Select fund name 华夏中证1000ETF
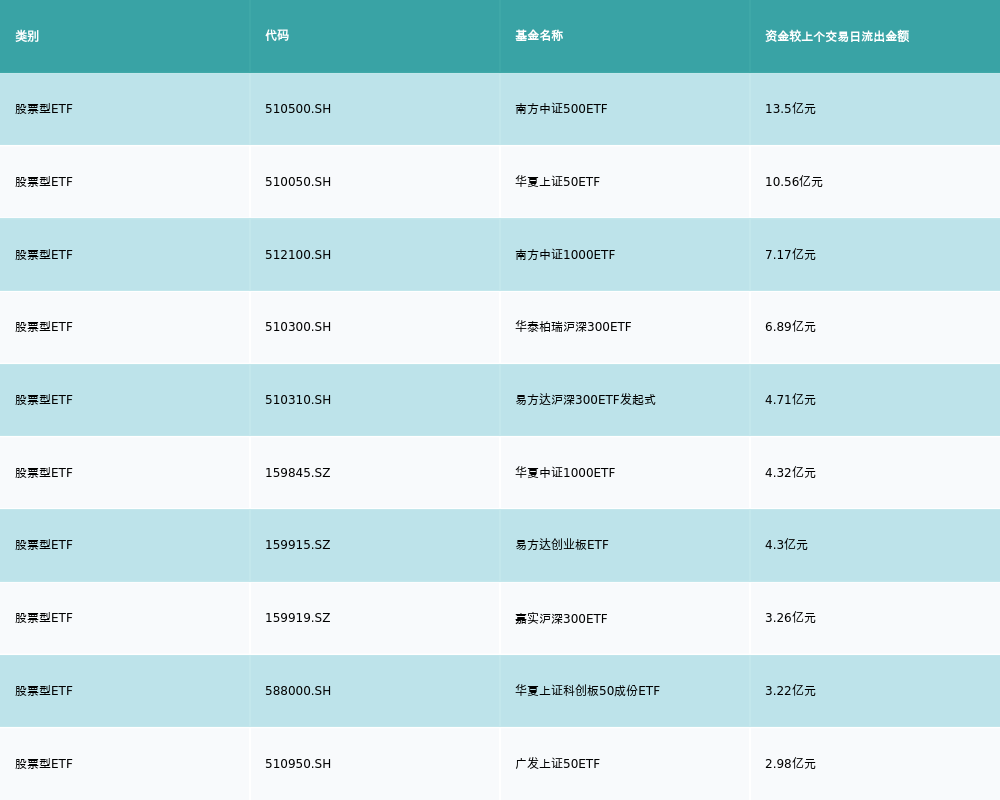 click(565, 473)
